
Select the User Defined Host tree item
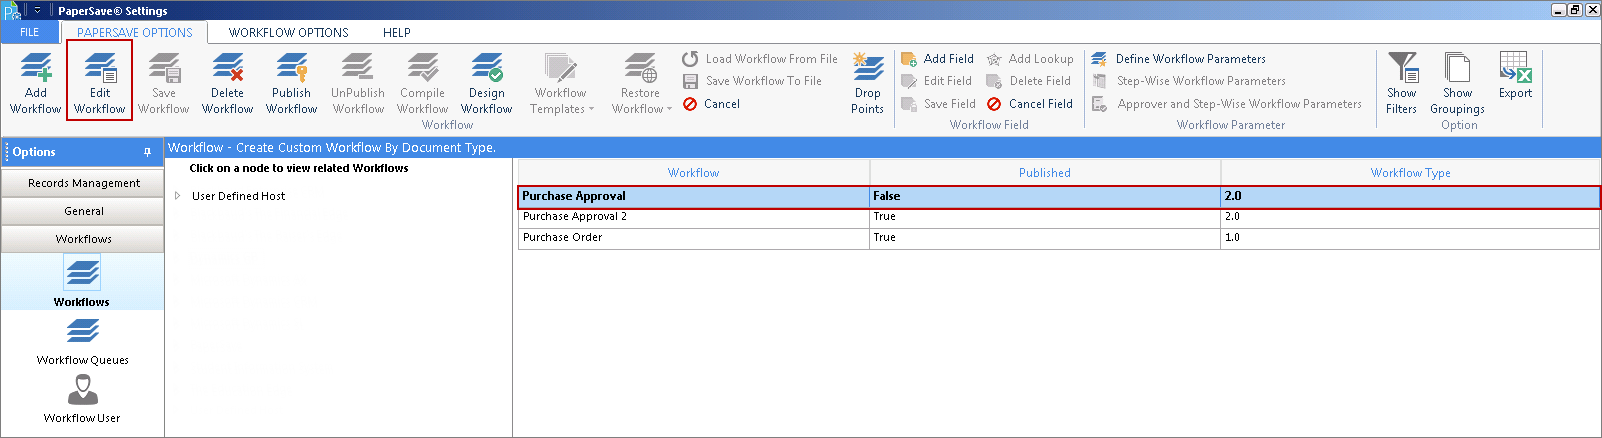(x=238, y=196)
